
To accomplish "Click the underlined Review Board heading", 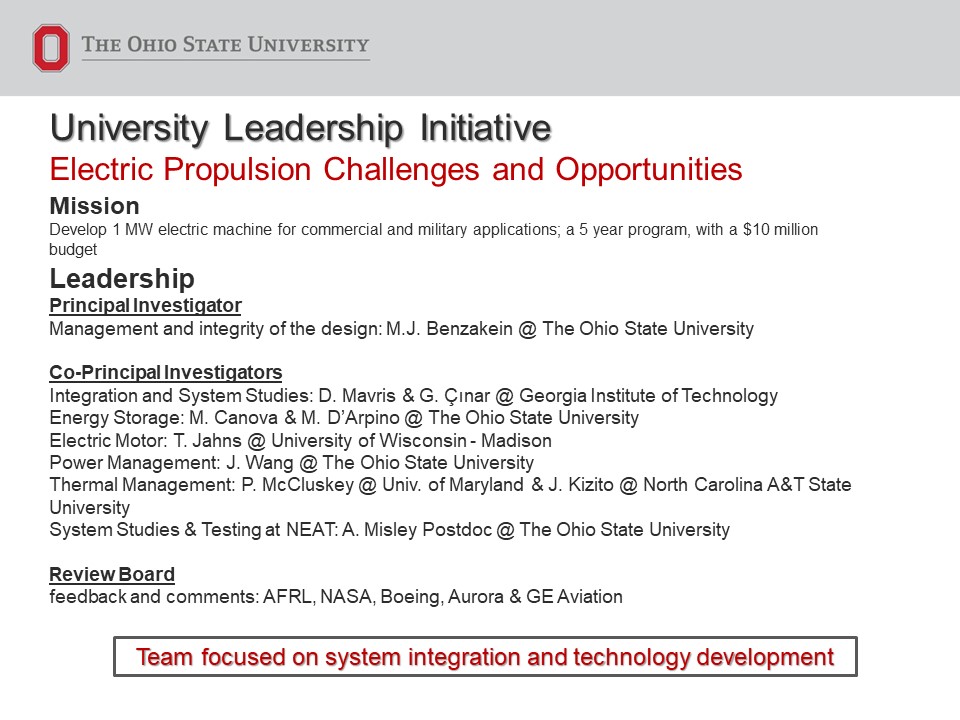I will click(x=112, y=574).
